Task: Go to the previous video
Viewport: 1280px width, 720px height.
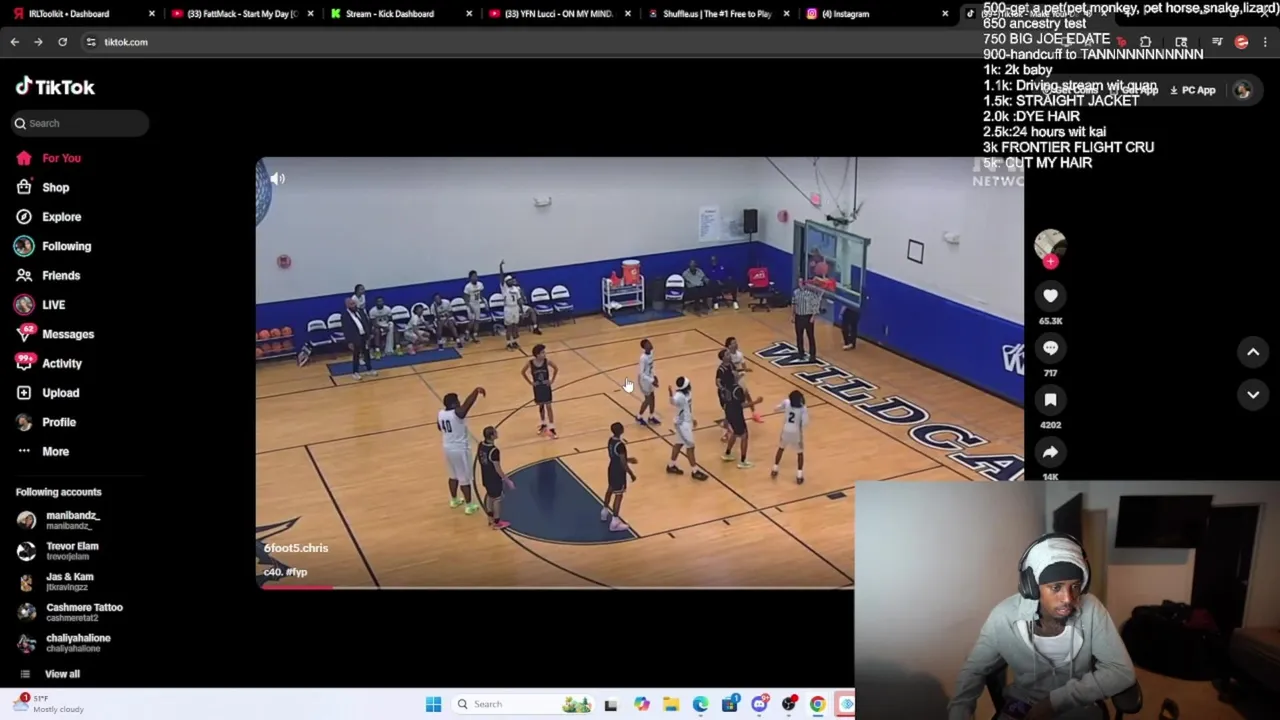Action: point(1253,352)
